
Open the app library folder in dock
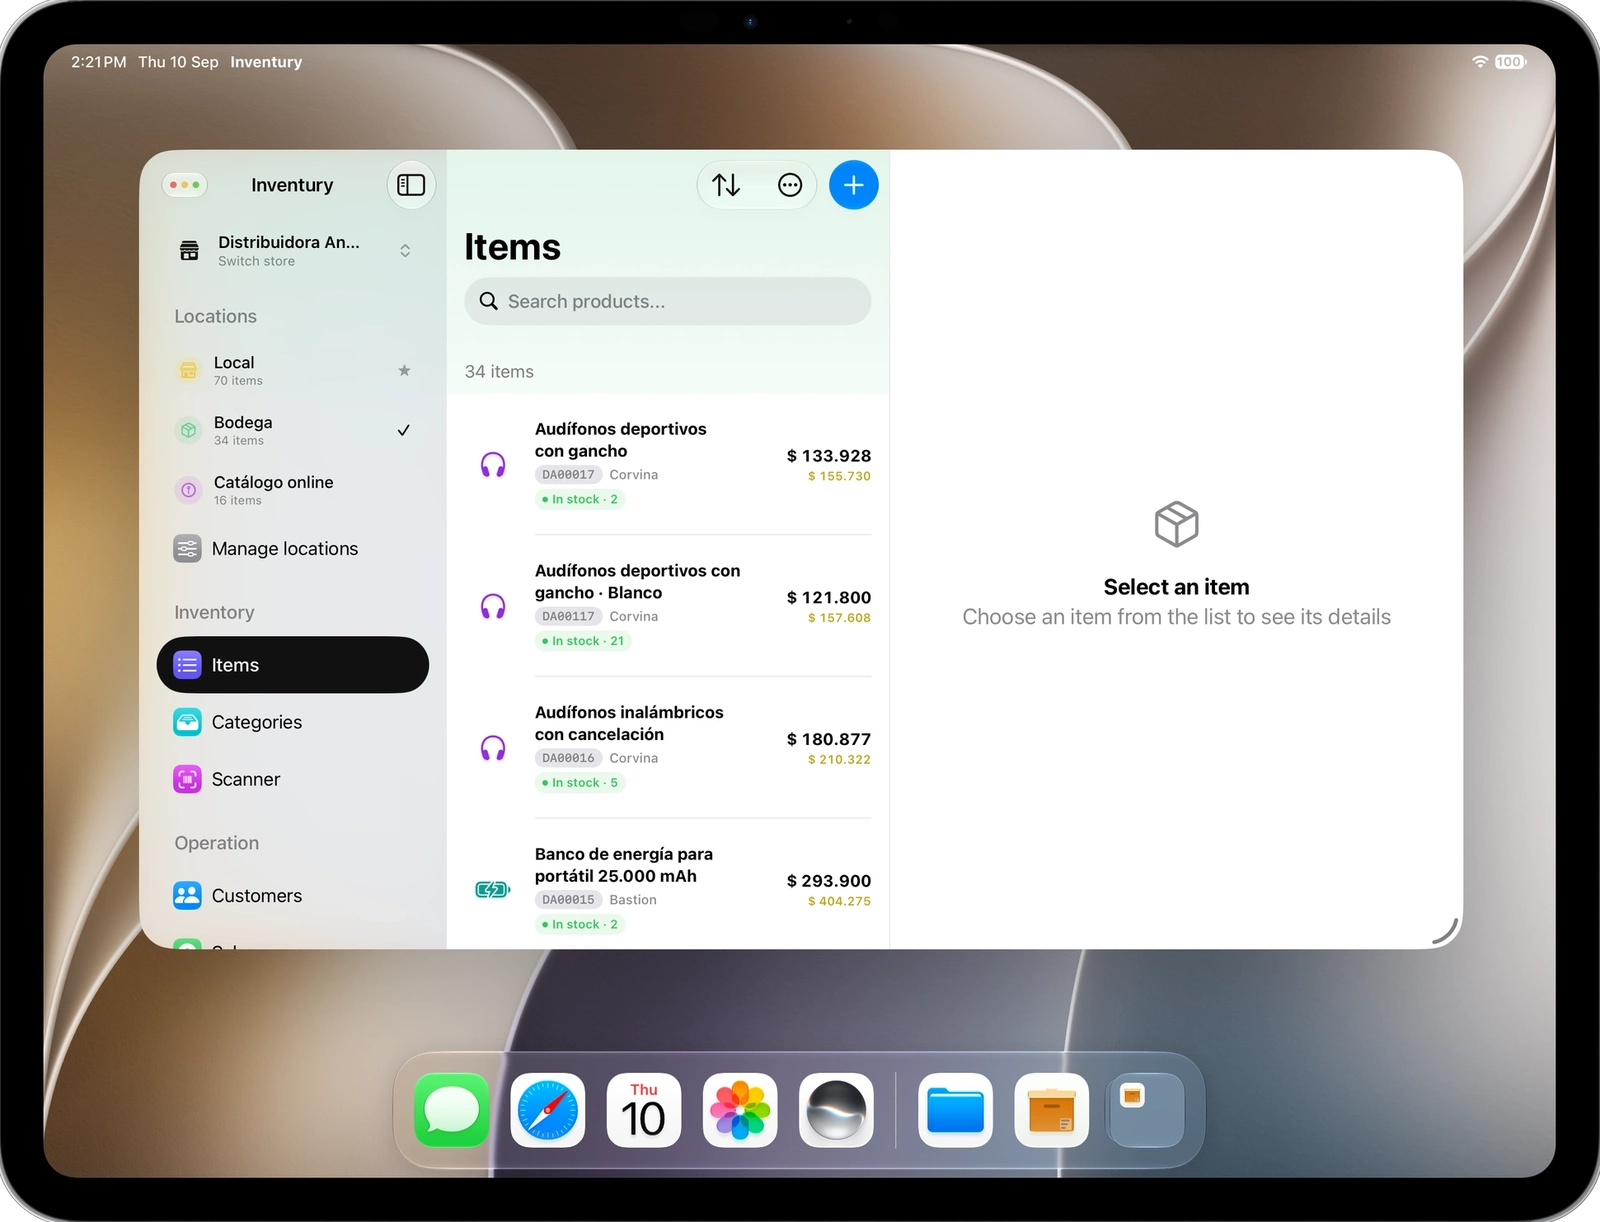tap(1147, 1110)
